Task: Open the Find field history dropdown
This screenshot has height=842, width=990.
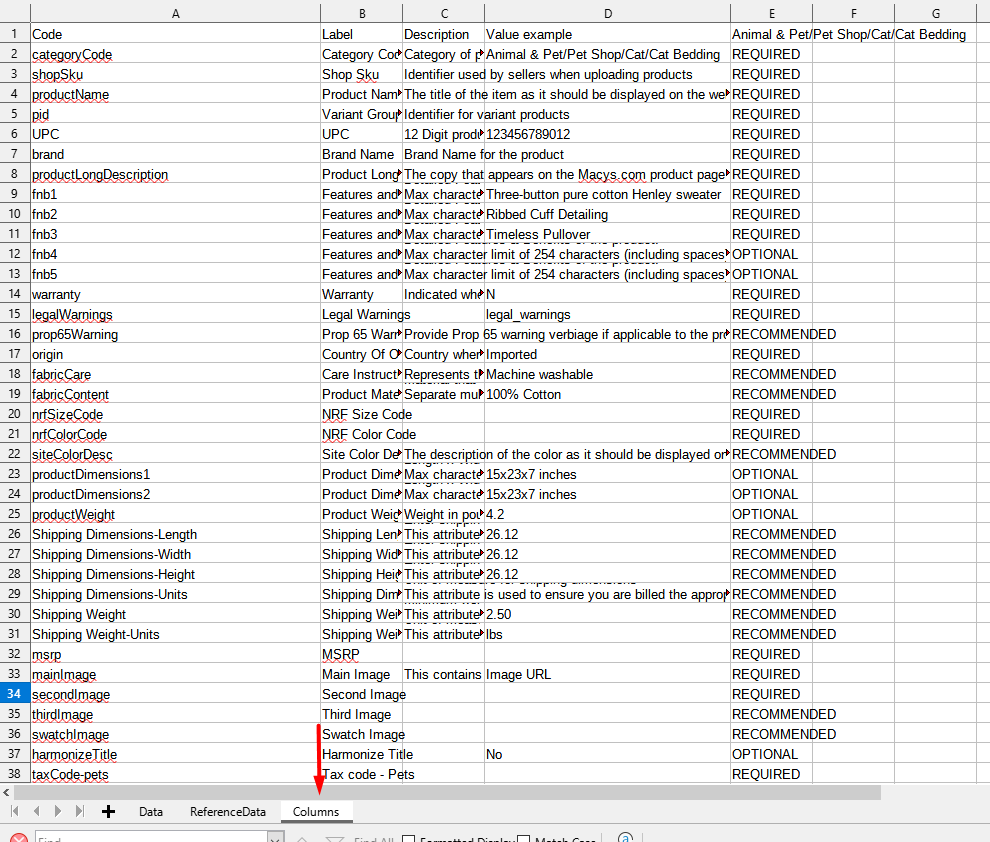Action: pos(276,838)
